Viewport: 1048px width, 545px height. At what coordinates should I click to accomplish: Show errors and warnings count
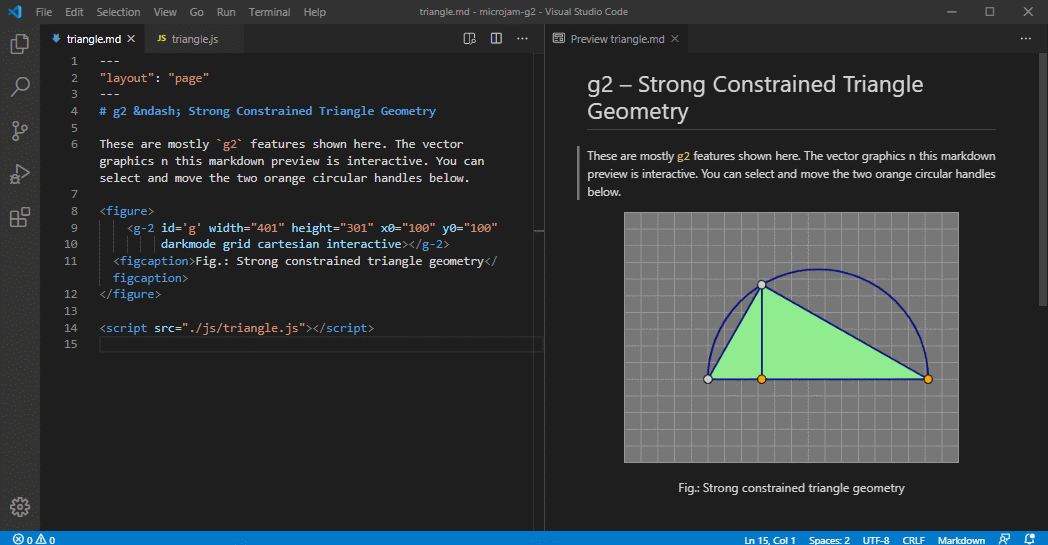tap(34, 540)
